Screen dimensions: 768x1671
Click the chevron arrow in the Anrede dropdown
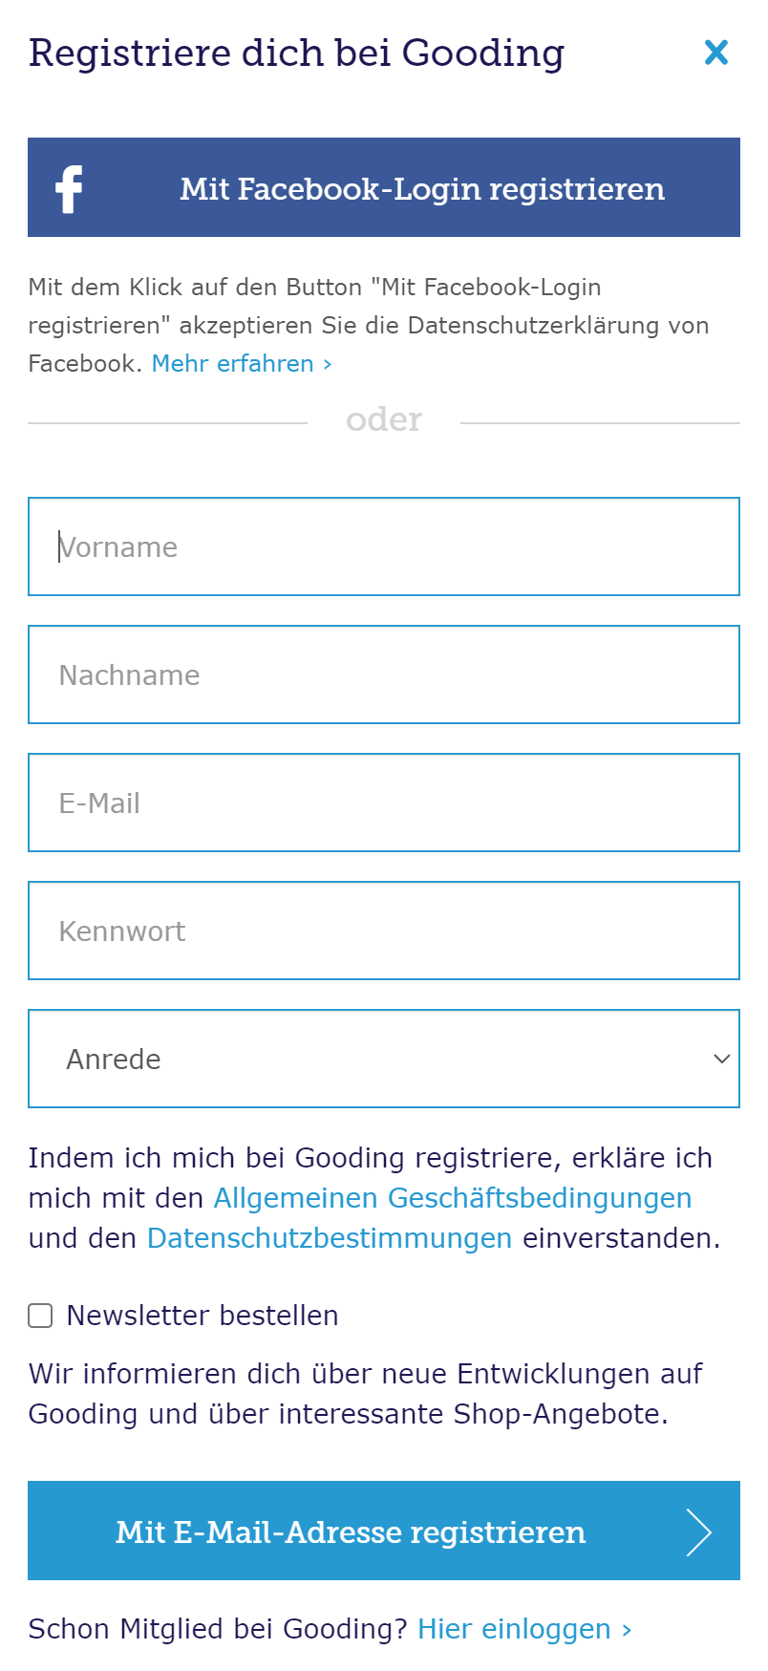(x=721, y=1059)
